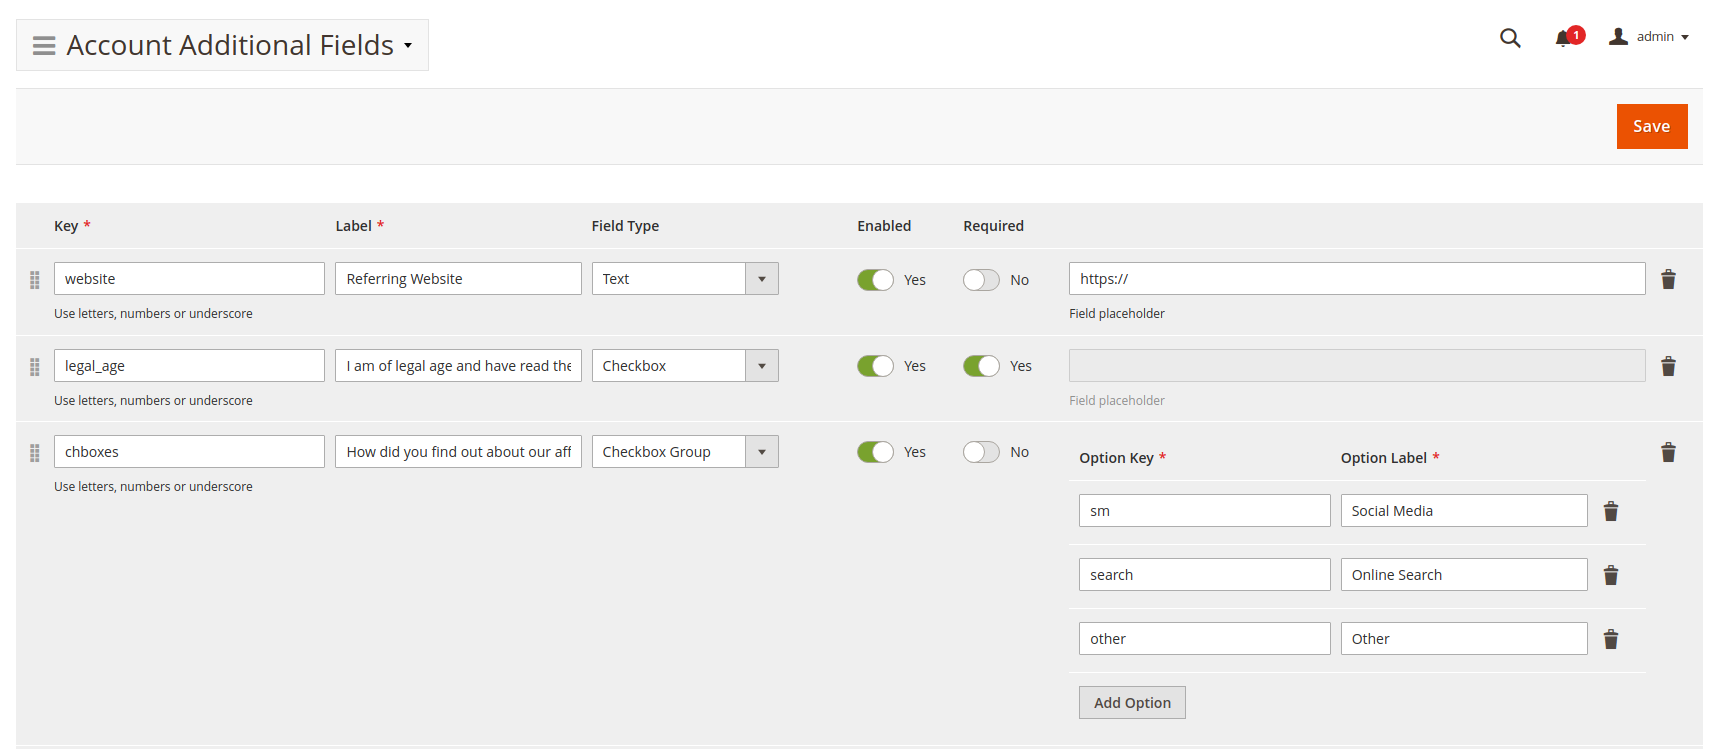Click drag handle of website row

[x=35, y=280]
